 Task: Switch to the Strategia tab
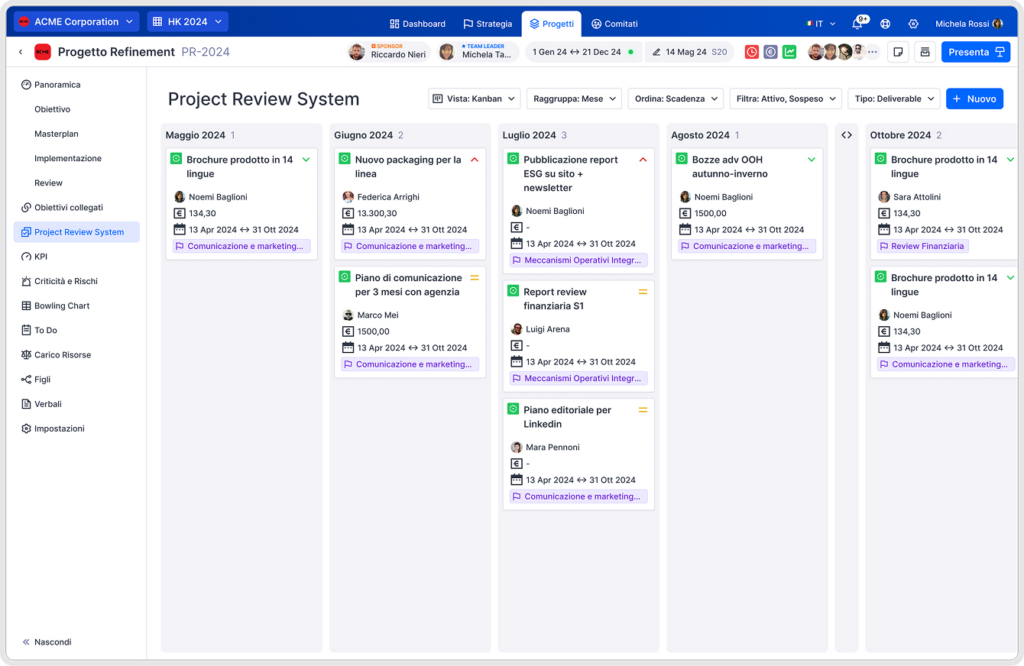(x=487, y=24)
